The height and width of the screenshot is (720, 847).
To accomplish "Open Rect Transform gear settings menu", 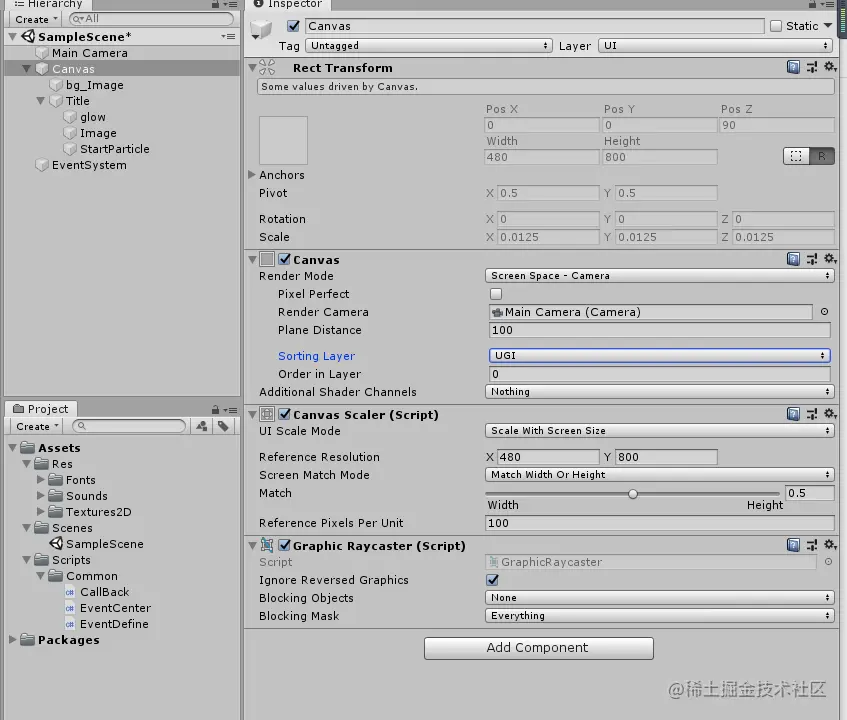I will click(830, 67).
